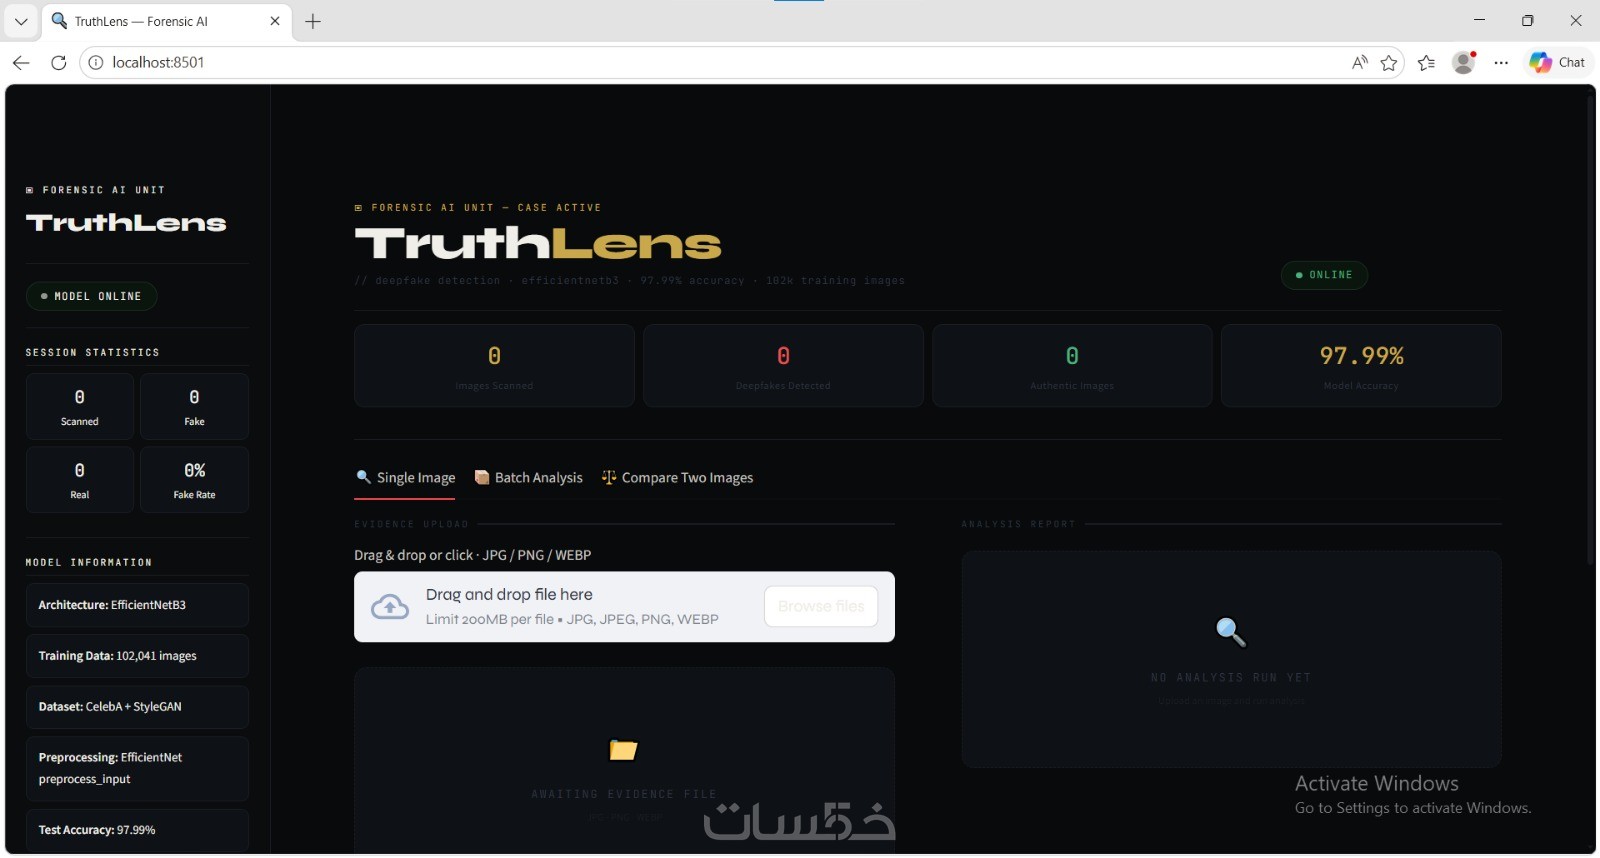Switch to Compare Two Images tab
The image size is (1600, 858).
678,478
